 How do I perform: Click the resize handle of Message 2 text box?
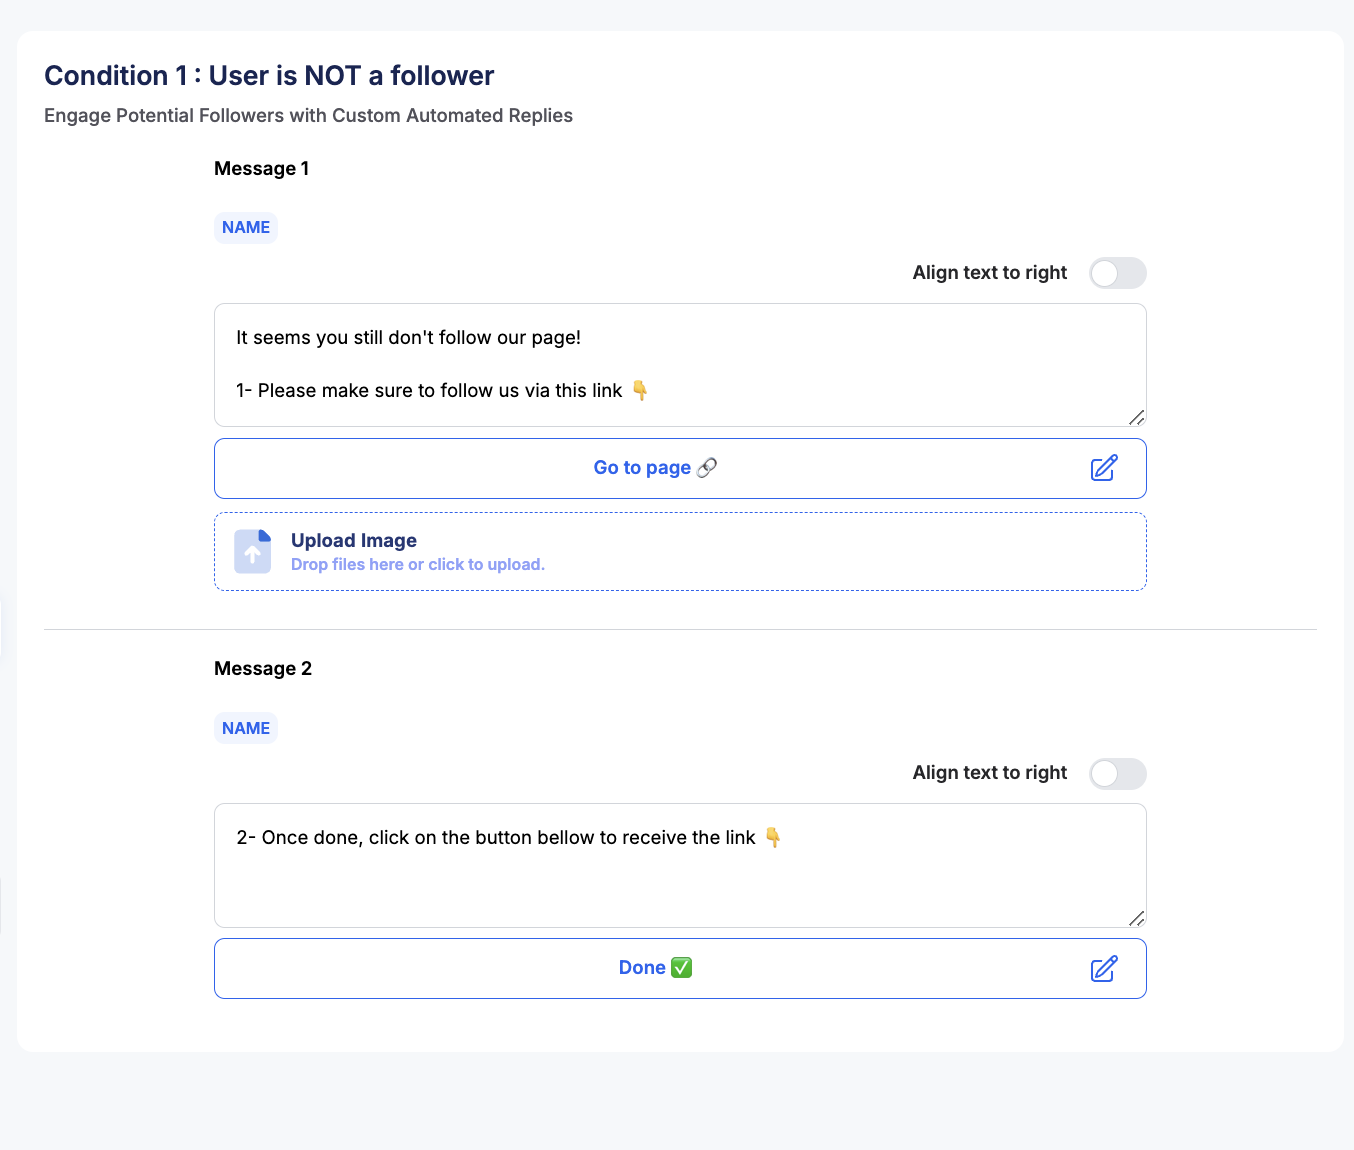coord(1136,918)
